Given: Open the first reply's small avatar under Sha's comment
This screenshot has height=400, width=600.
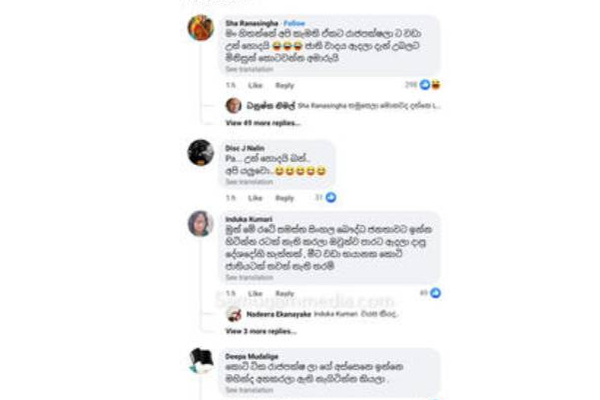Looking at the screenshot, I should pyautogui.click(x=233, y=106).
